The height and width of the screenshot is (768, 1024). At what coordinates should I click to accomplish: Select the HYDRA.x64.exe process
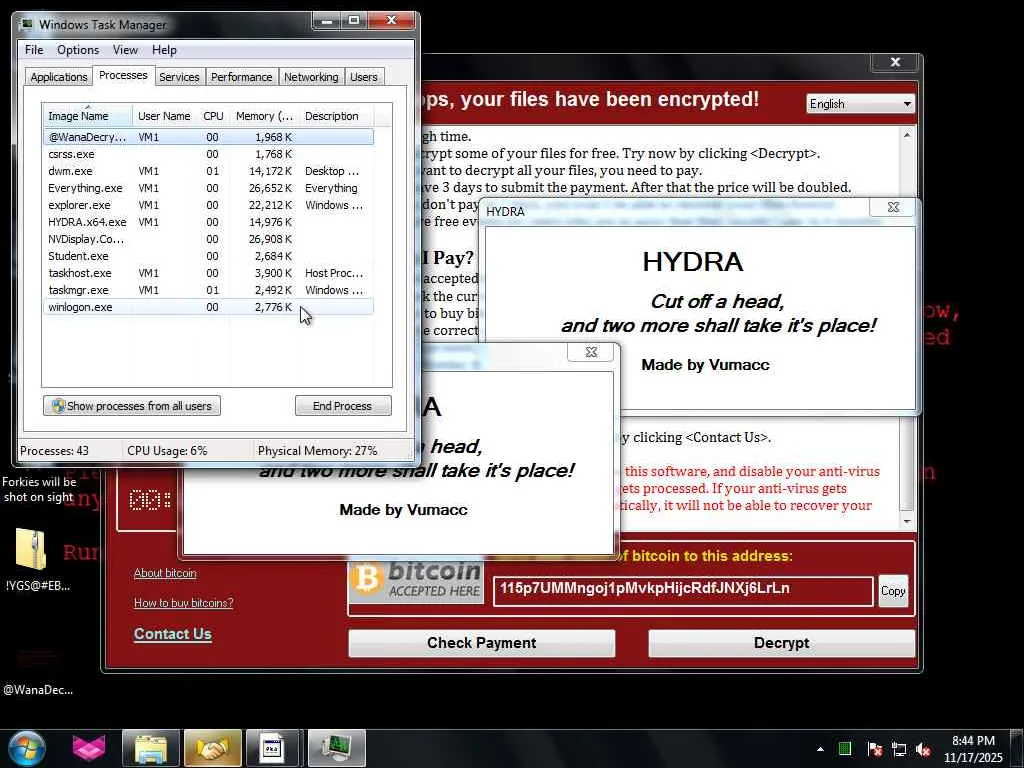[208, 222]
